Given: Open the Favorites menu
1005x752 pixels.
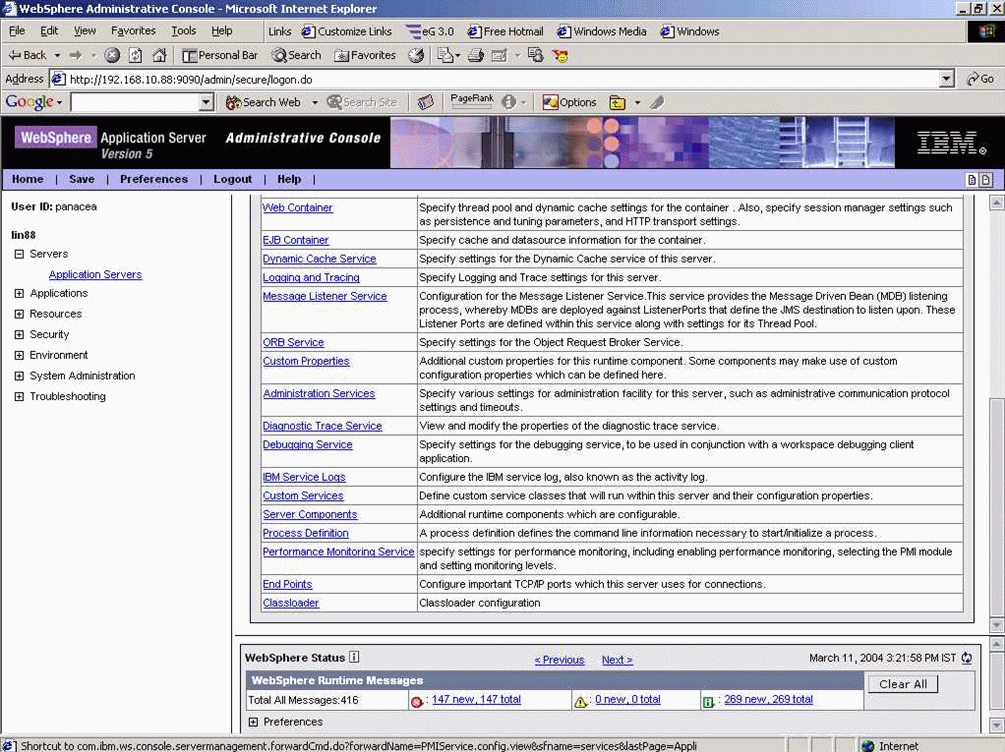Looking at the screenshot, I should pos(133,31).
